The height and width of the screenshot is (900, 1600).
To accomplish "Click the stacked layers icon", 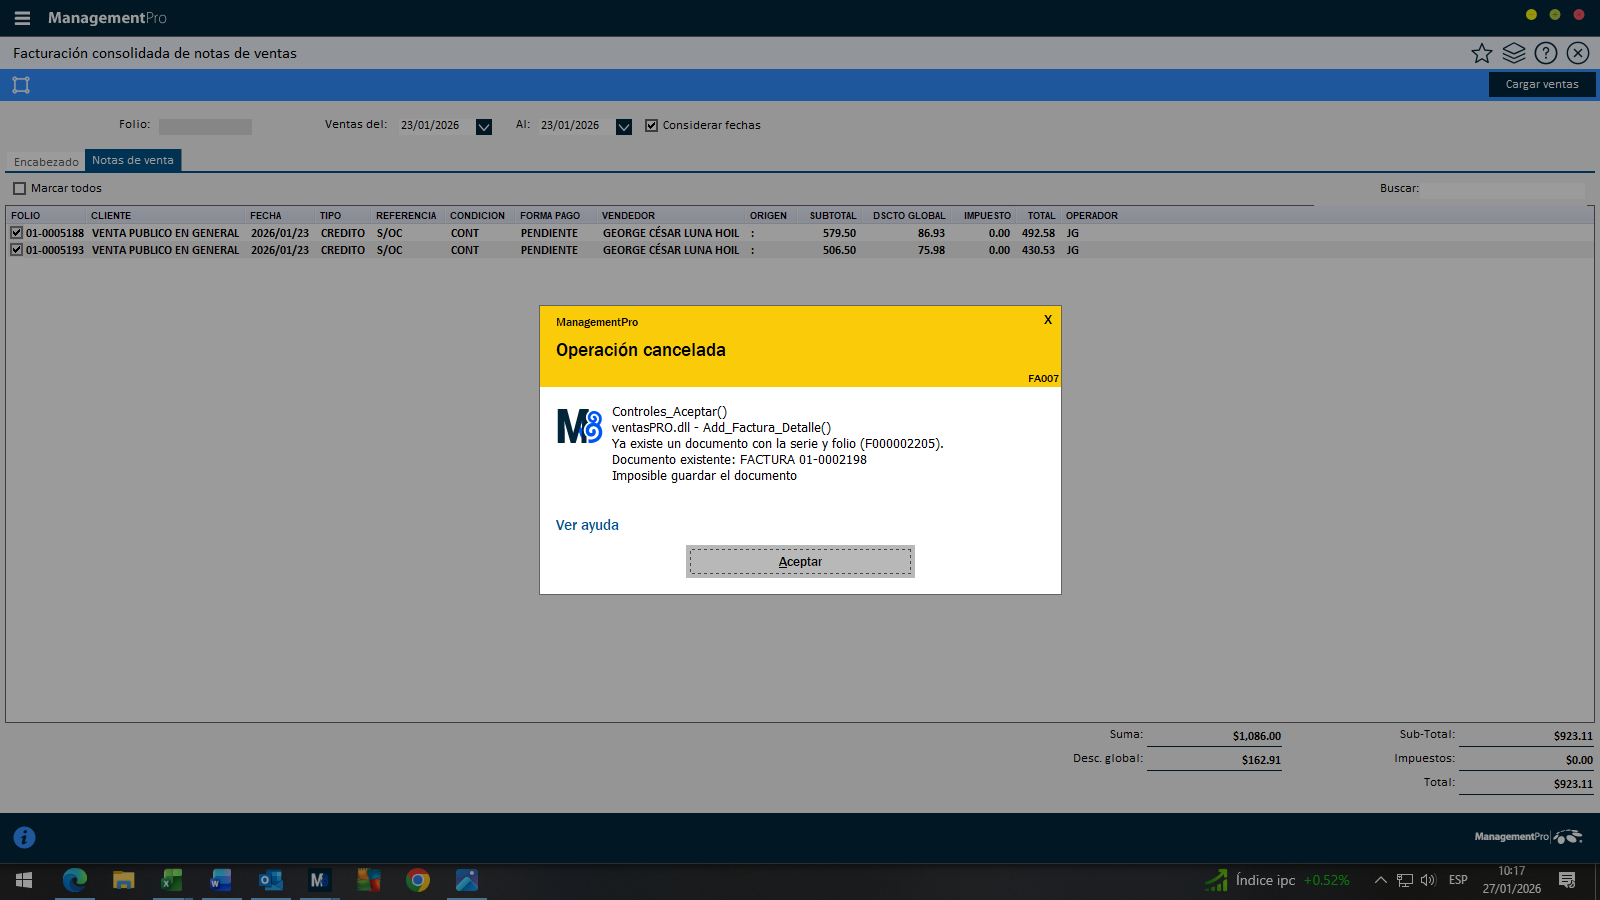I will pos(1514,53).
